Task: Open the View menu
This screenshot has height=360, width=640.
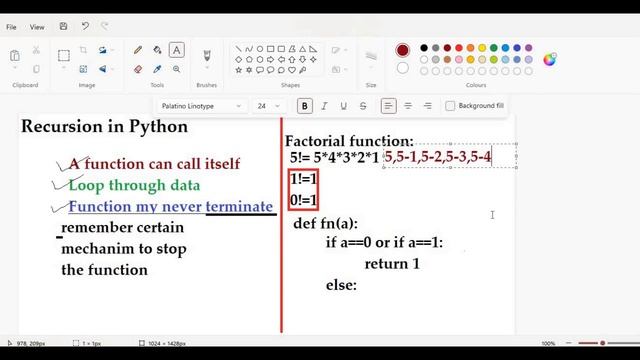Action: [x=37, y=27]
